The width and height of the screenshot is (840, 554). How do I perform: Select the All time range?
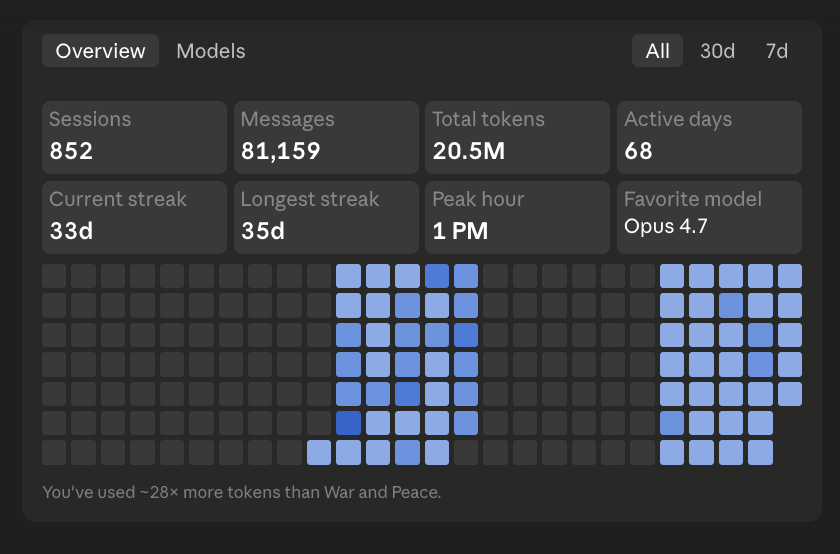[x=657, y=51]
